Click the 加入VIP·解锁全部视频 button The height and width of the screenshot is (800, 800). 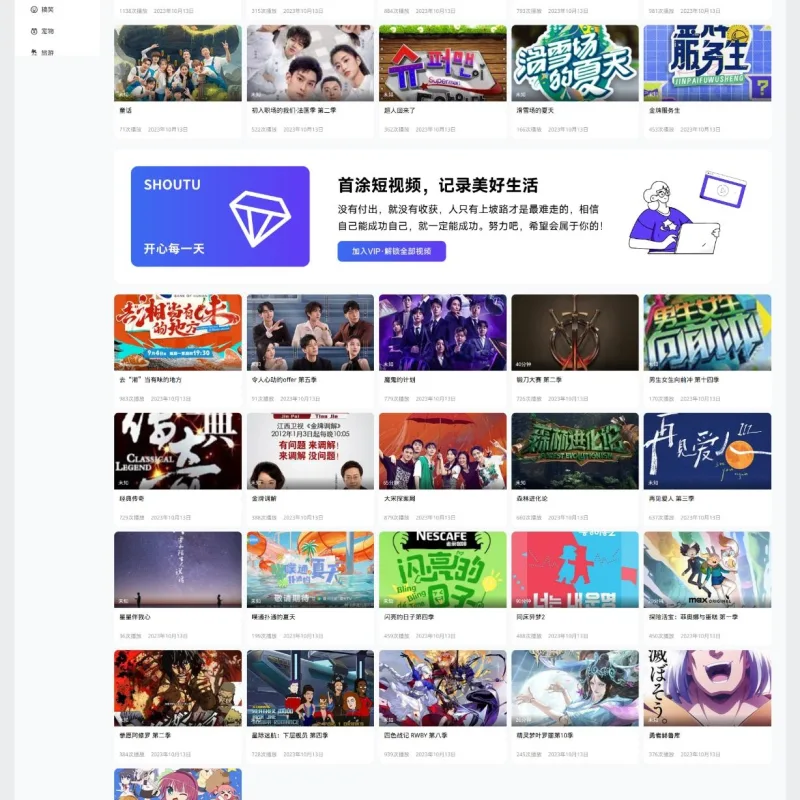391,251
